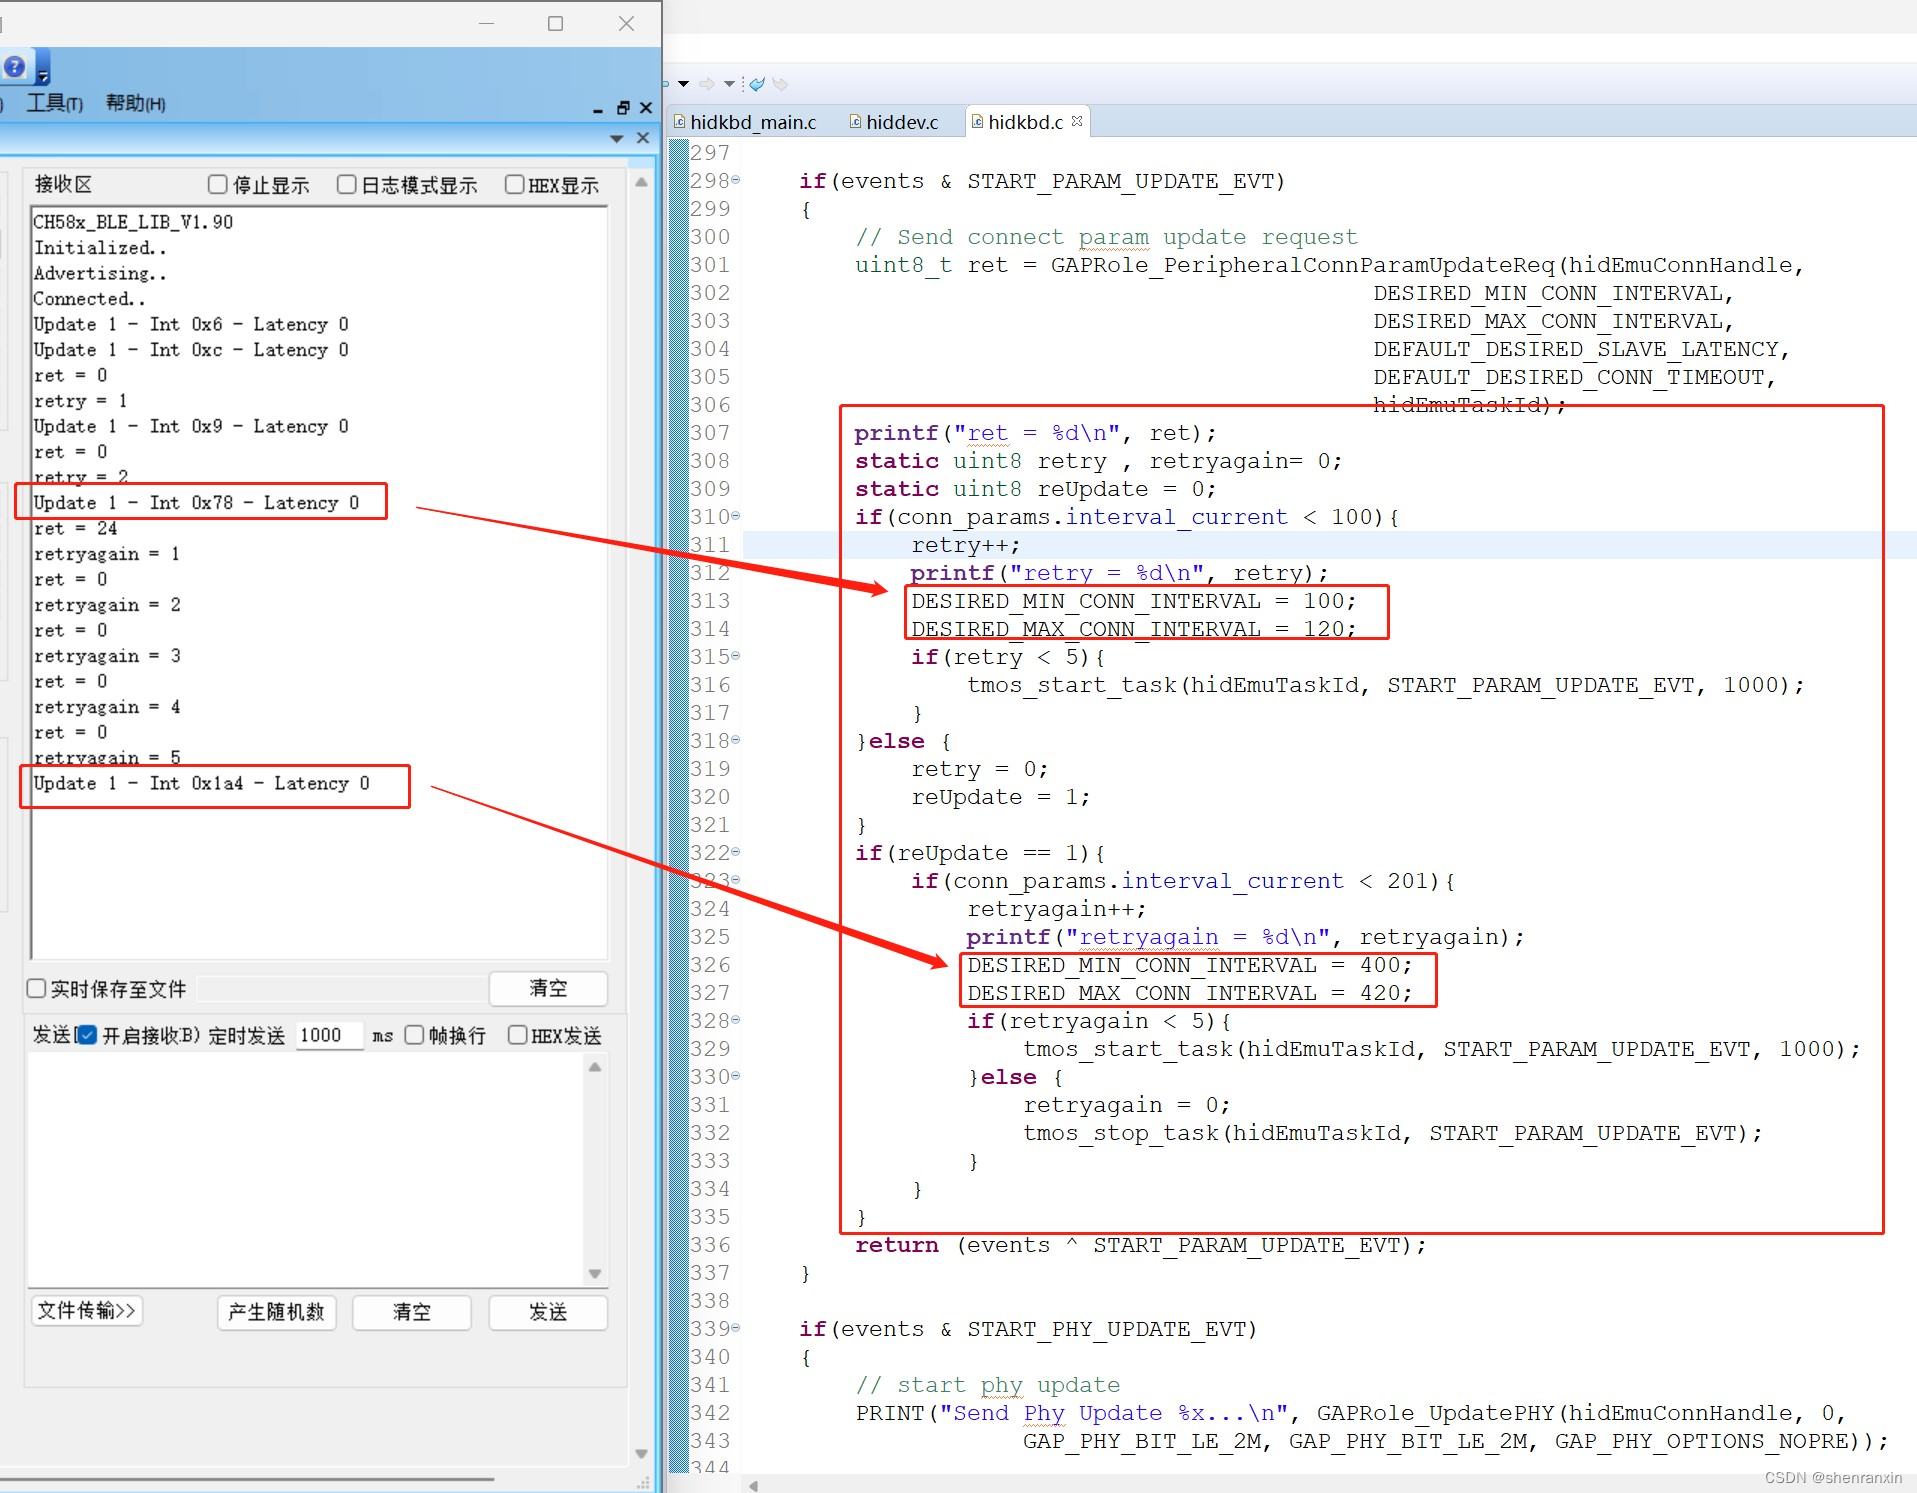This screenshot has width=1917, height=1493.
Task: Close the hidkbd.c editor tab
Action: [1077, 121]
